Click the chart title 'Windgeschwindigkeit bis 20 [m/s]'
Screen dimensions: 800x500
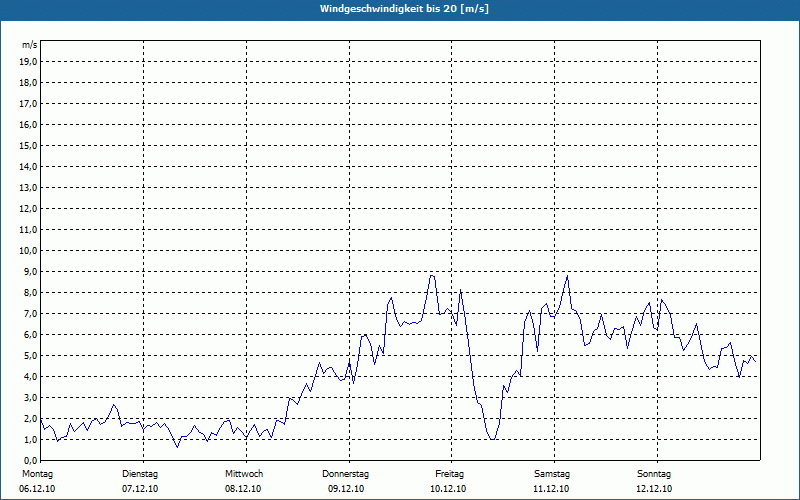tap(404, 9)
